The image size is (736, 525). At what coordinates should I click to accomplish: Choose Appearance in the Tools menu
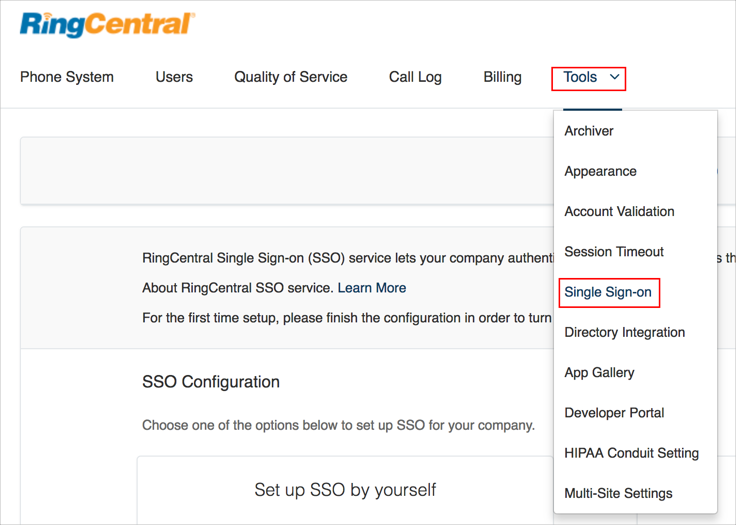click(x=600, y=171)
